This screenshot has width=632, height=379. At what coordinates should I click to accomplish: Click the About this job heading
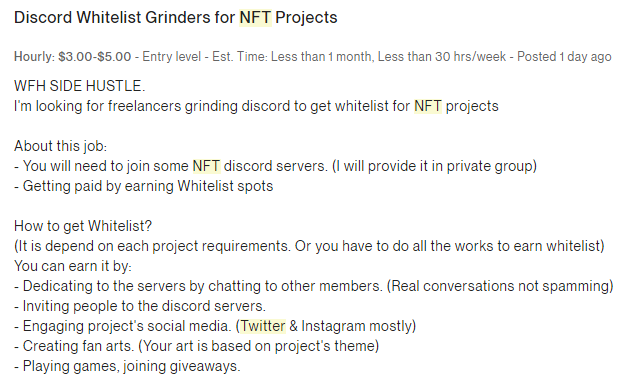[x=60, y=146]
